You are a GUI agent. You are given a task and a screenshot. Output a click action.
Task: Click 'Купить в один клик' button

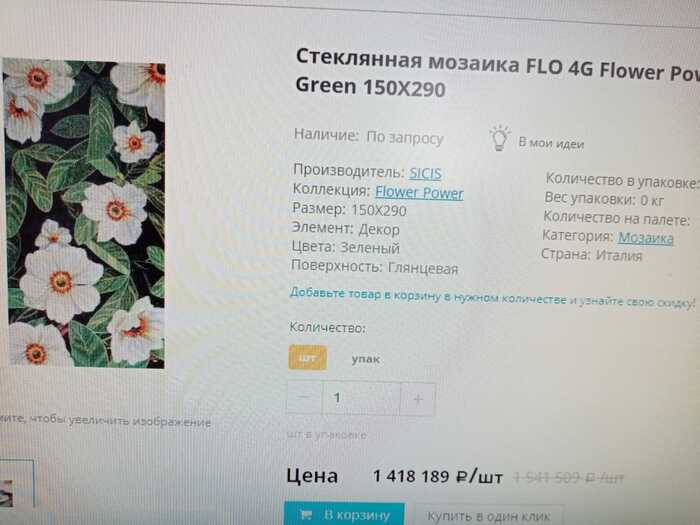pos(489,516)
